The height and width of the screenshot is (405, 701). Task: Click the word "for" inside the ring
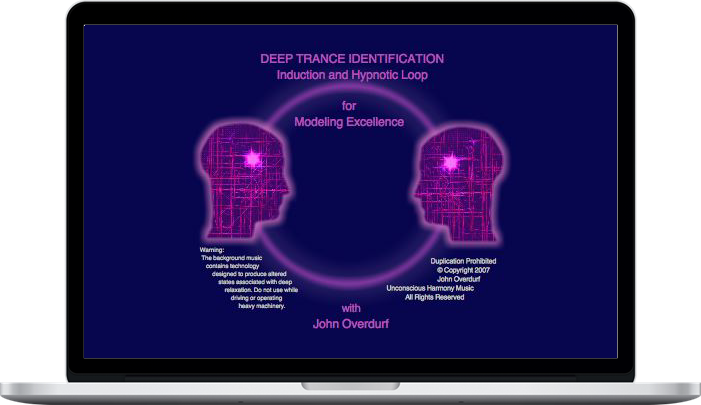(x=349, y=104)
